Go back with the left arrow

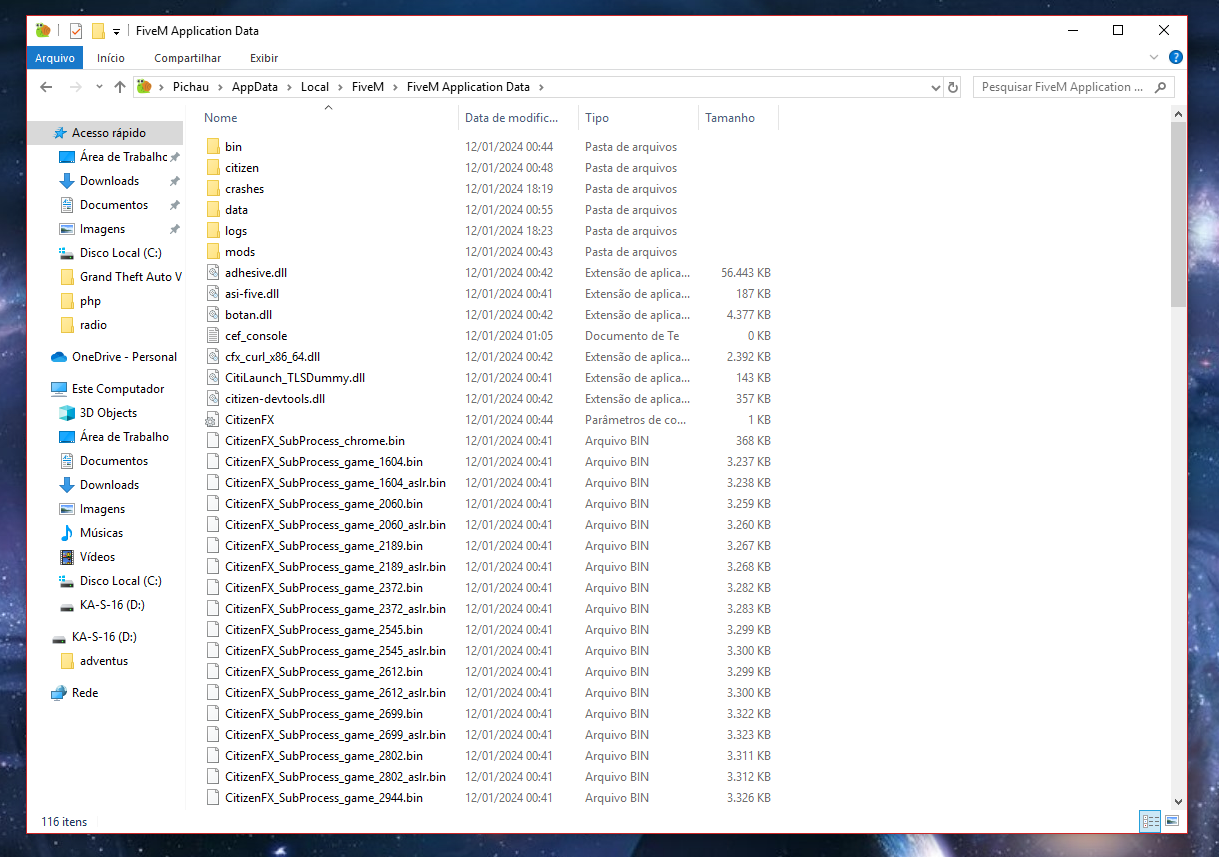coord(46,87)
